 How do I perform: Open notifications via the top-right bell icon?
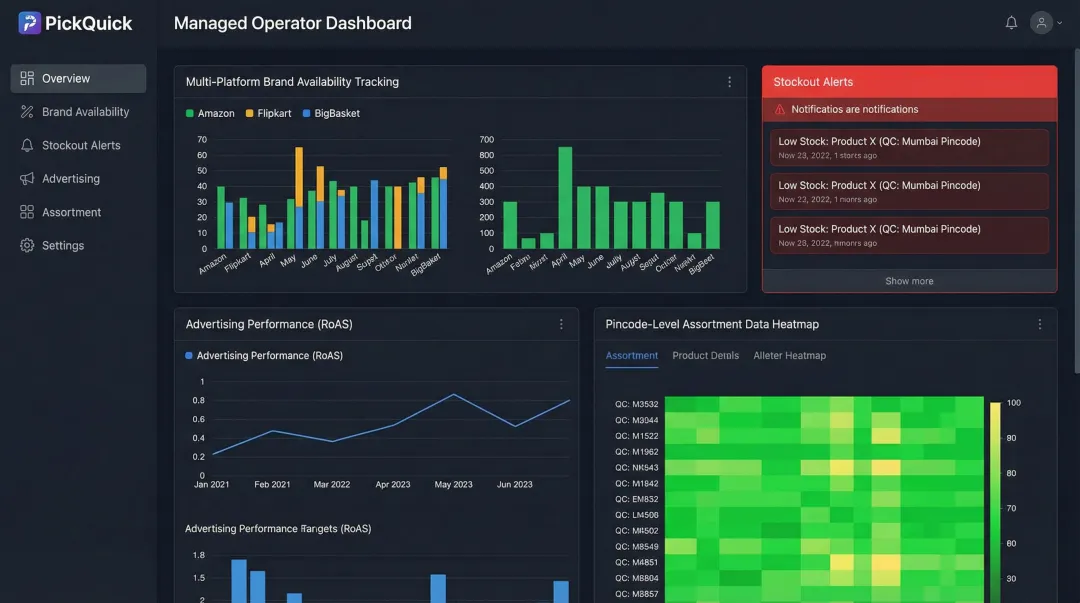tap(1011, 21)
